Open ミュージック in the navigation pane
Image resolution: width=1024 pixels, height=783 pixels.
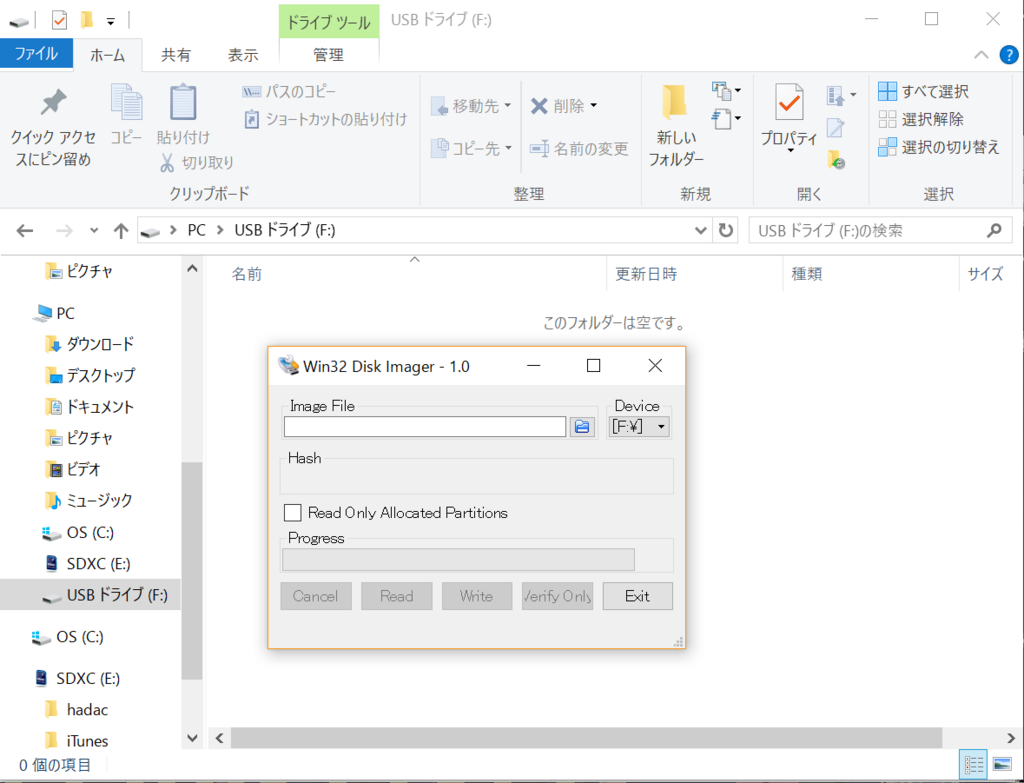point(89,501)
